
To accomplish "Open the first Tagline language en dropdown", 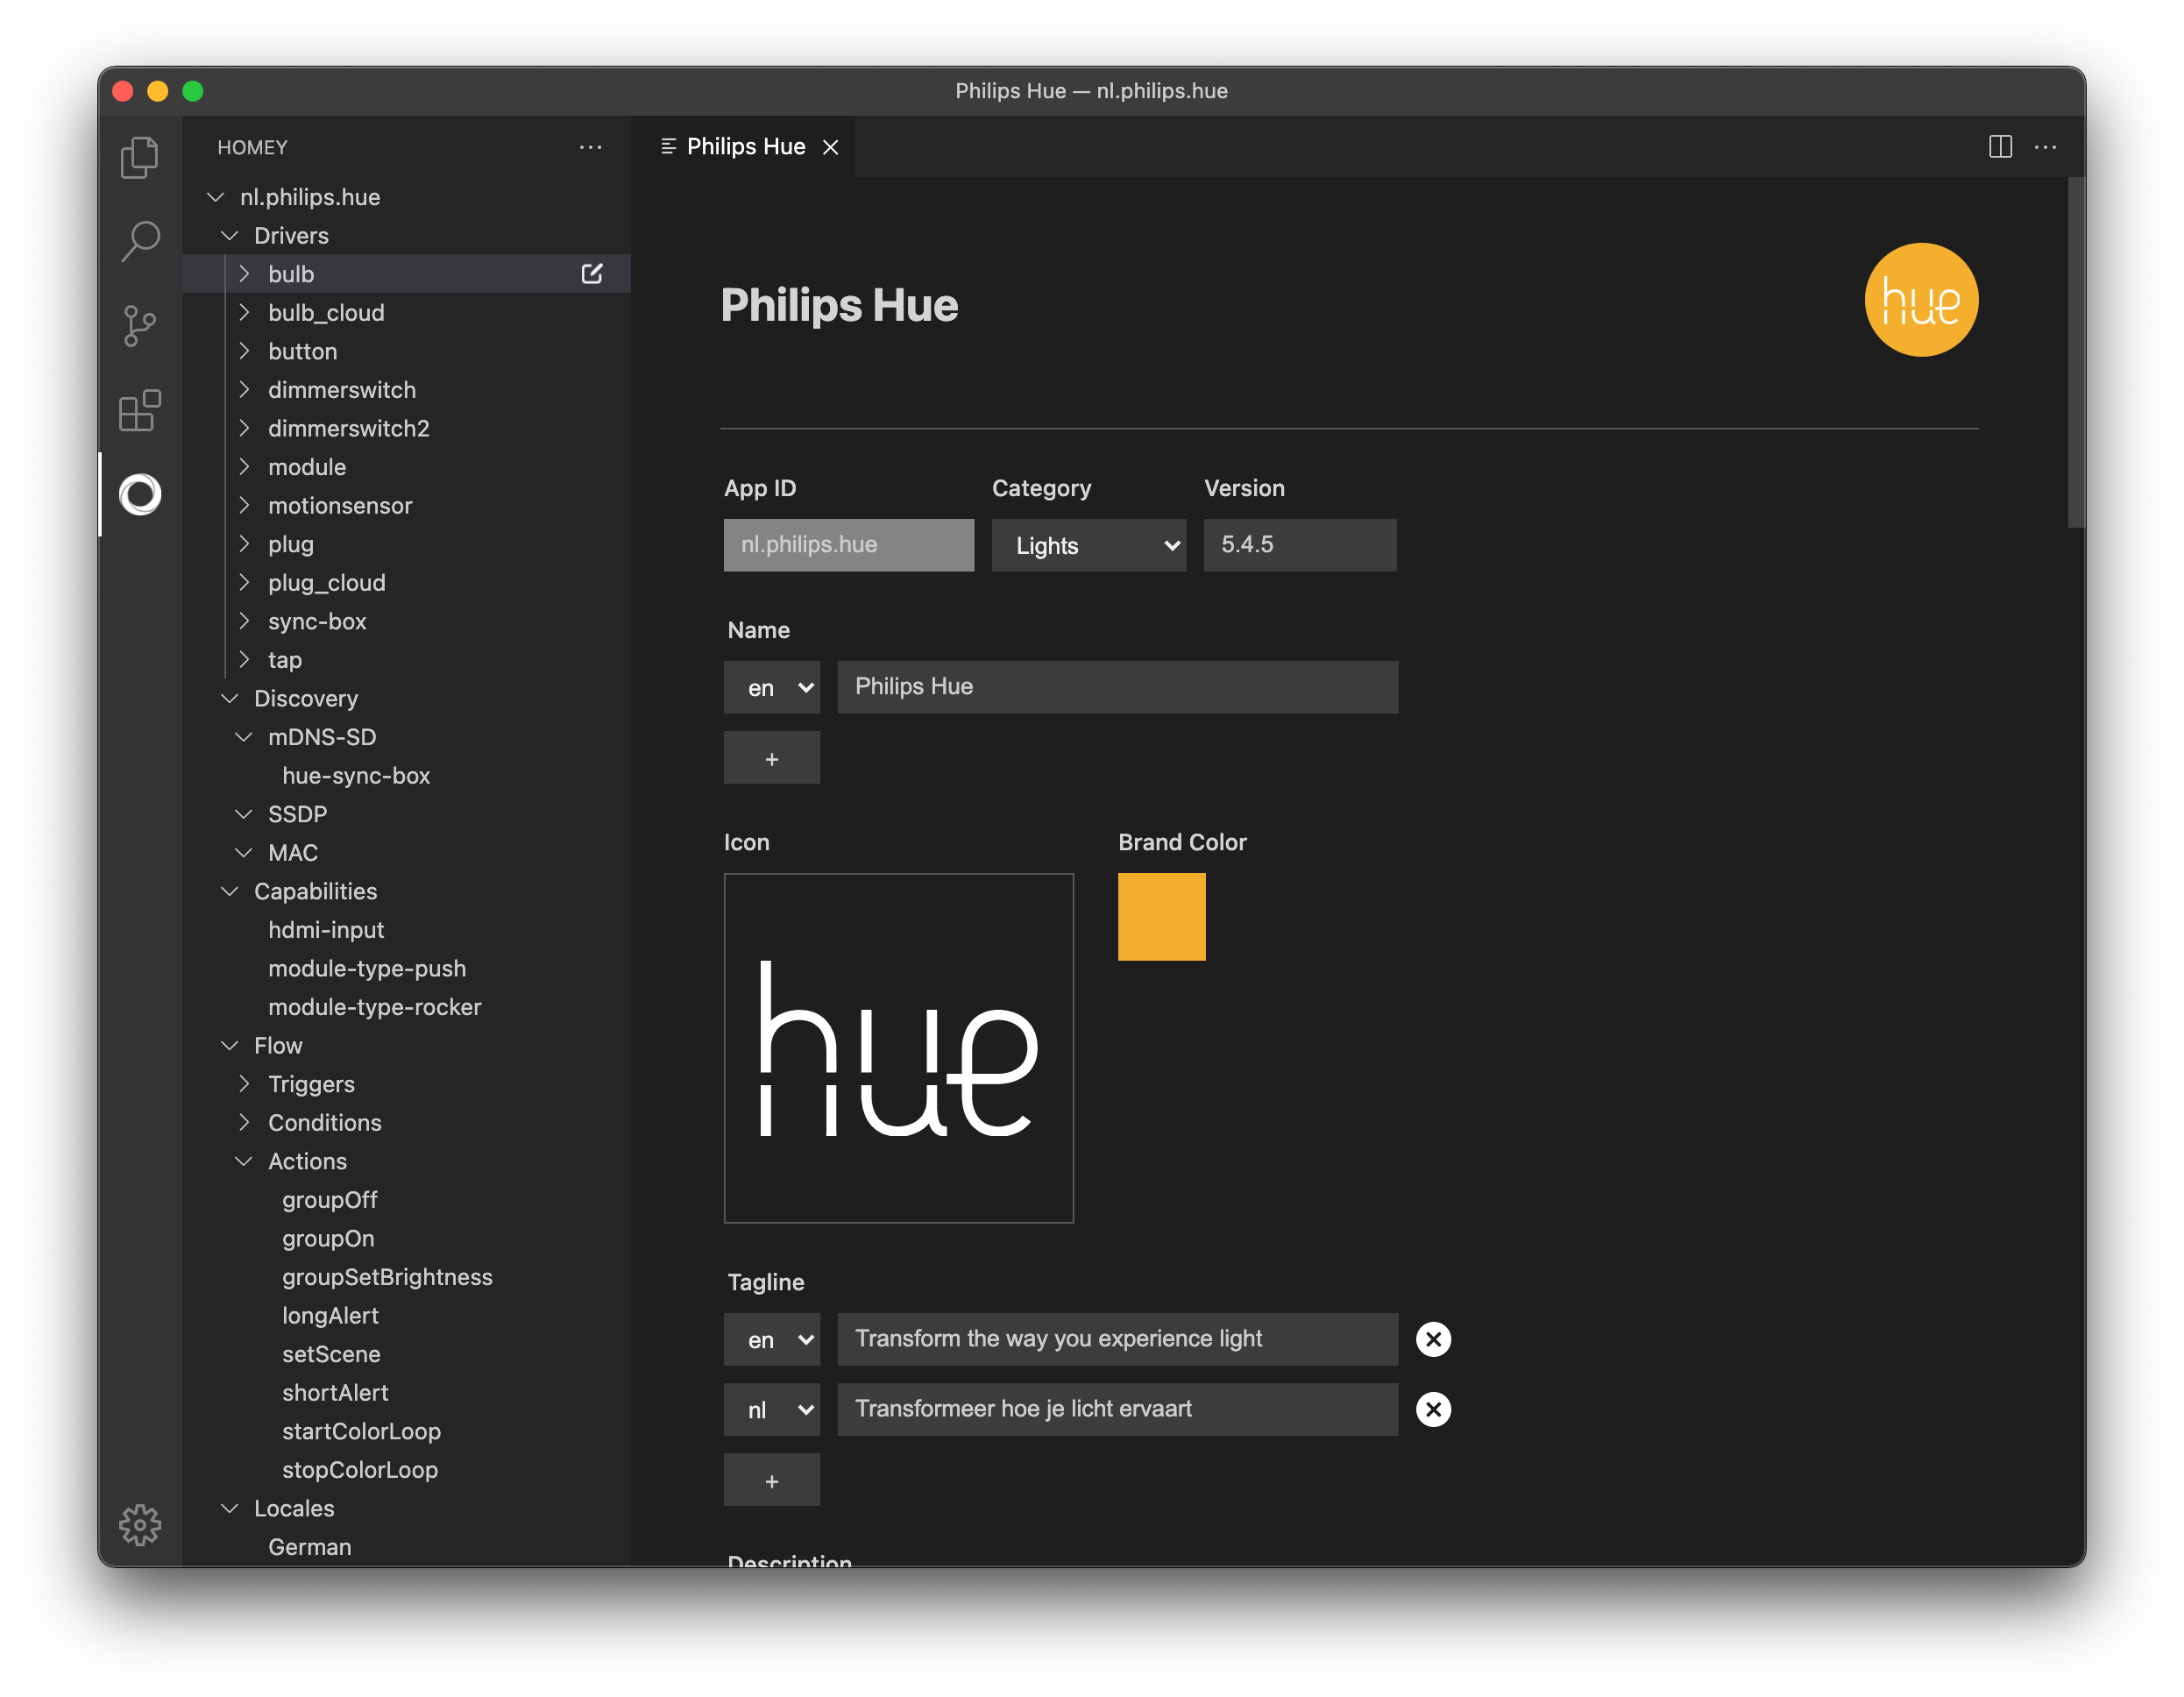I will (x=772, y=1339).
